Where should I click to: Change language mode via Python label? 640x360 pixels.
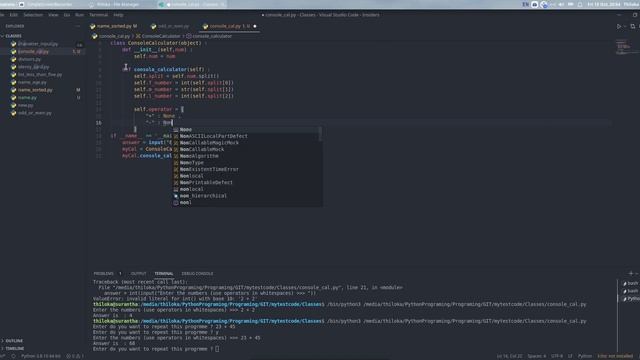click(584, 356)
